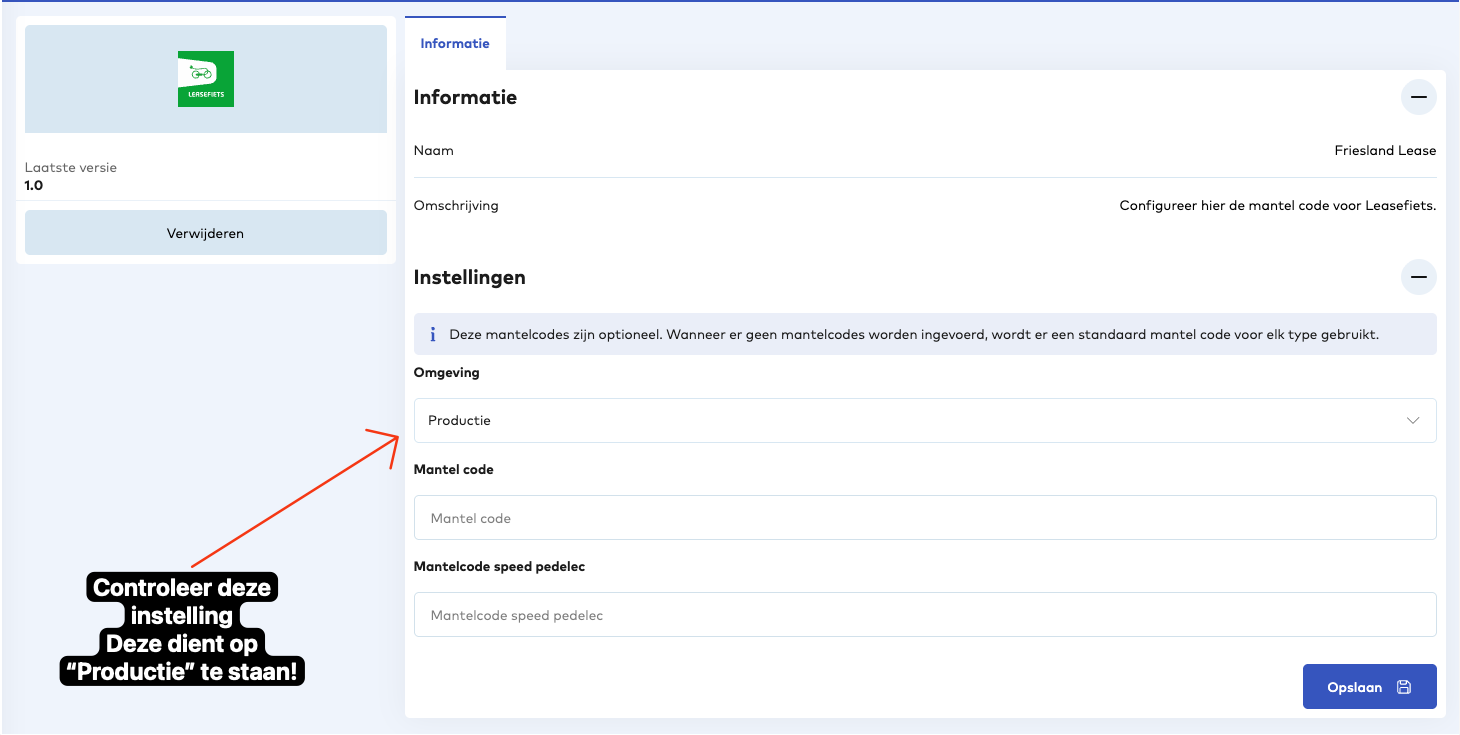The image size is (1460, 735).
Task: Click the Omschrijving description text about Leasefiets
Action: coord(1277,206)
